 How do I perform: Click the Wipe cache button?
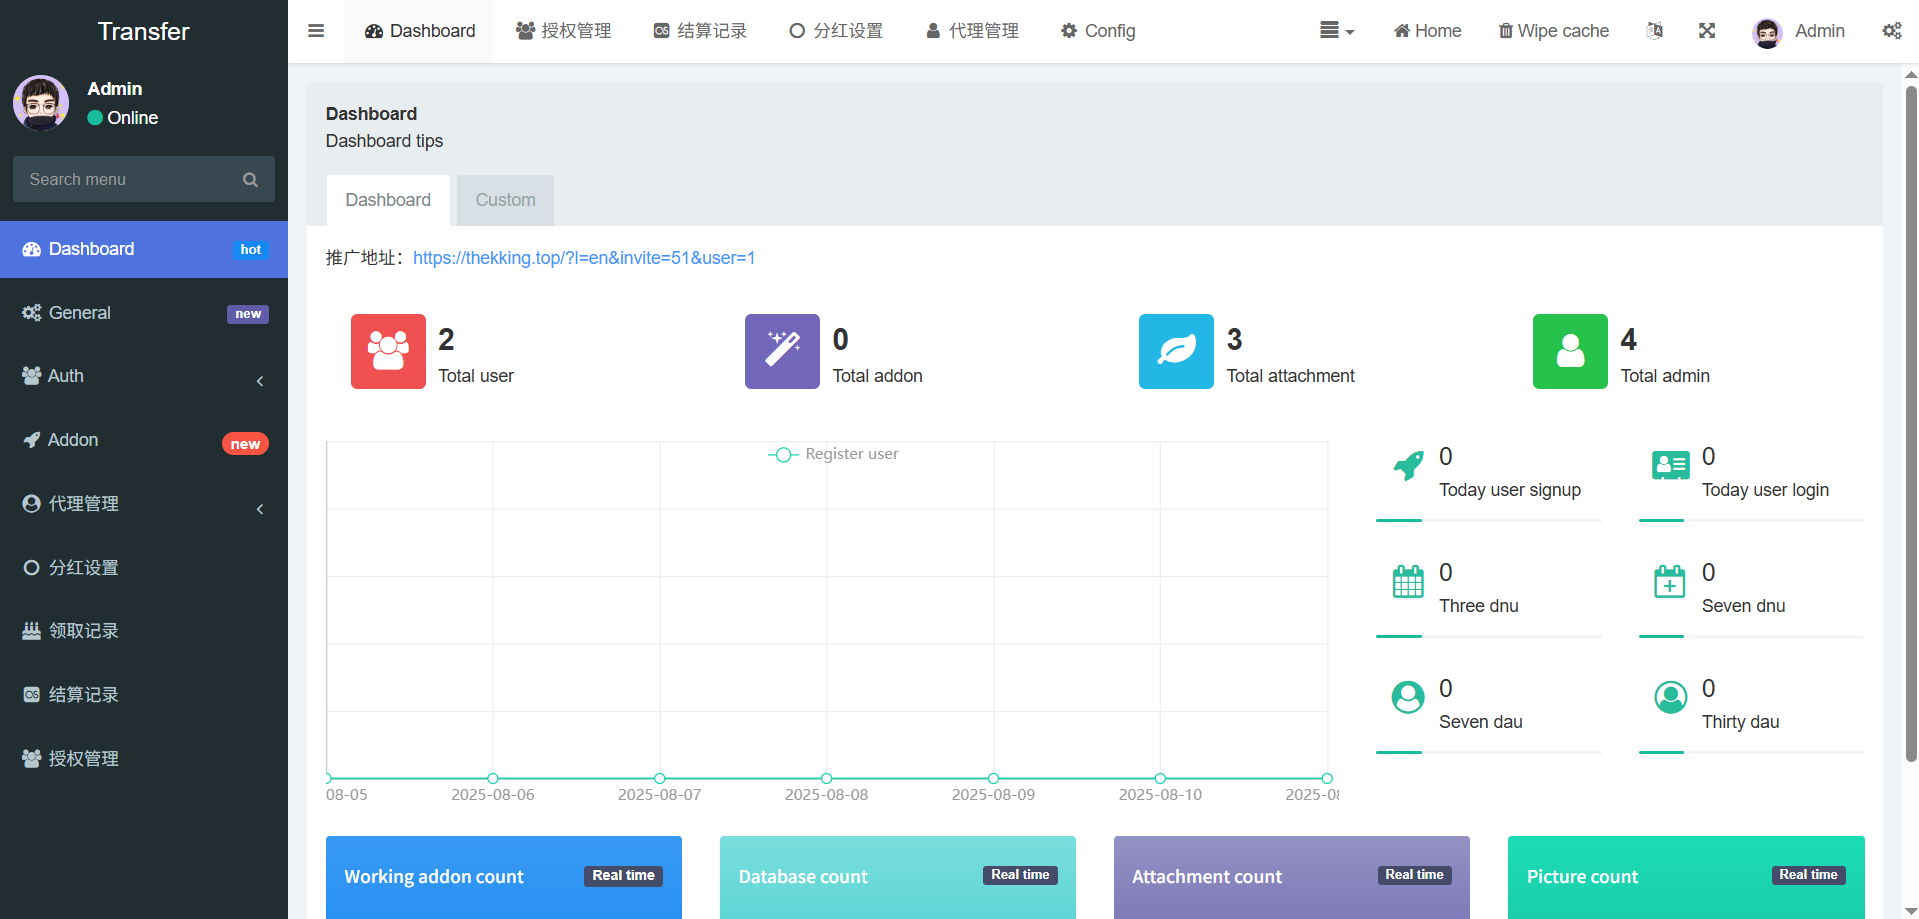pyautogui.click(x=1553, y=31)
